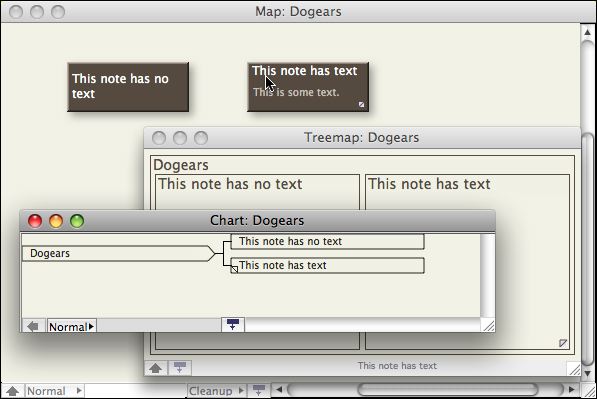Screen dimensions: 597x399
Task: Click up arrow icon in Treemap bottom bar
Action: coord(156,368)
